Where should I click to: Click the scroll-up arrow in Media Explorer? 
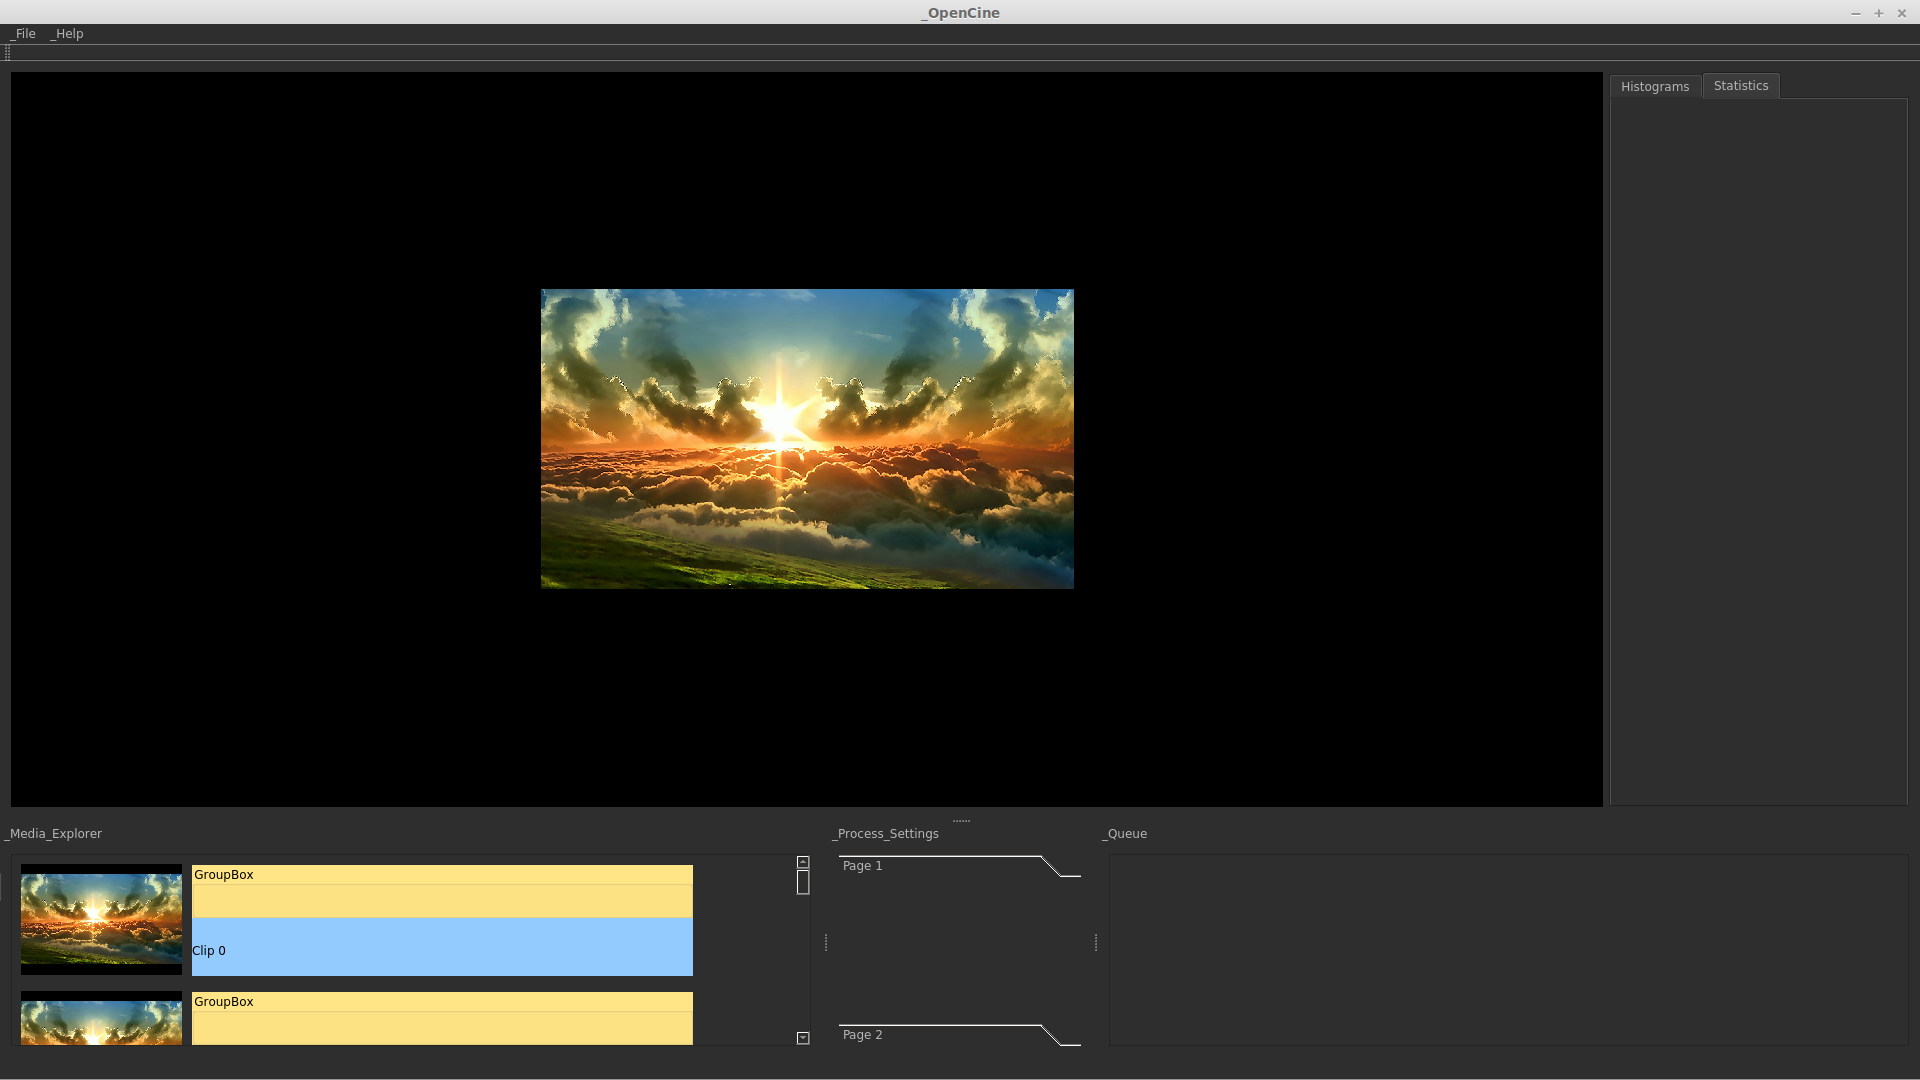tap(803, 862)
